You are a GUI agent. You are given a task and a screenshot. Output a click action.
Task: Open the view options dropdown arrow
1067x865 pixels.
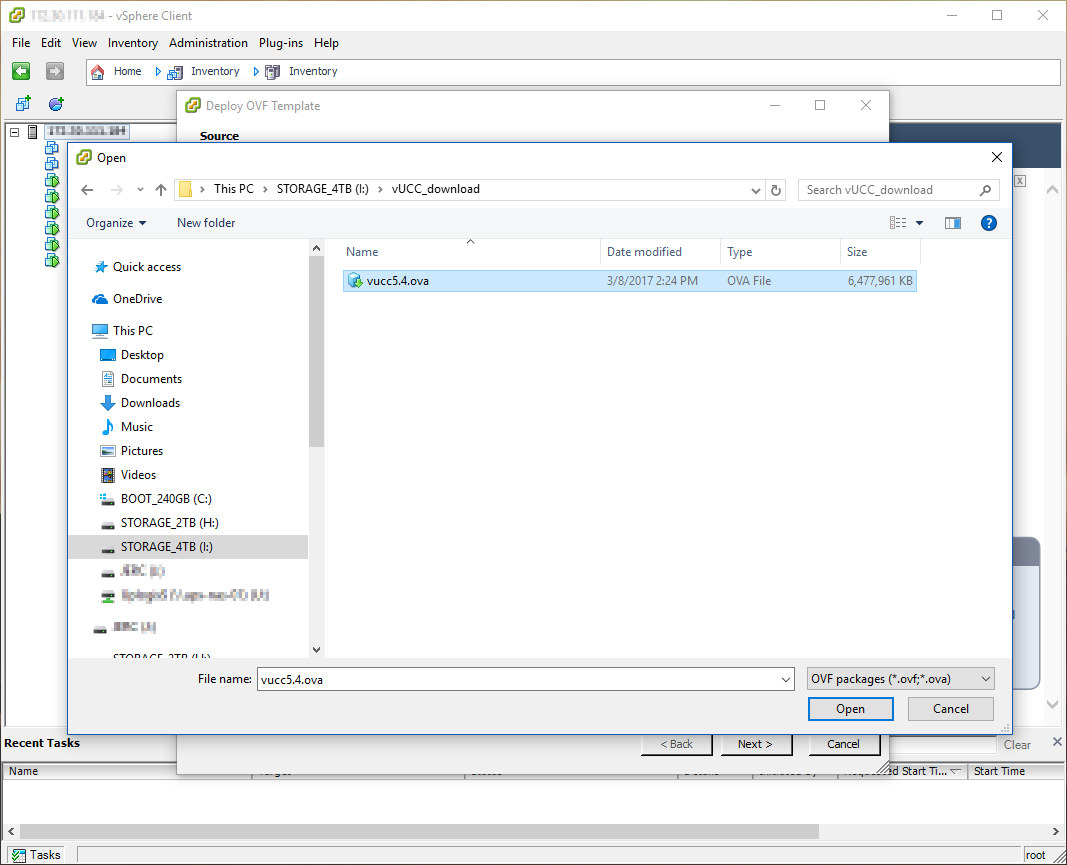(919, 223)
